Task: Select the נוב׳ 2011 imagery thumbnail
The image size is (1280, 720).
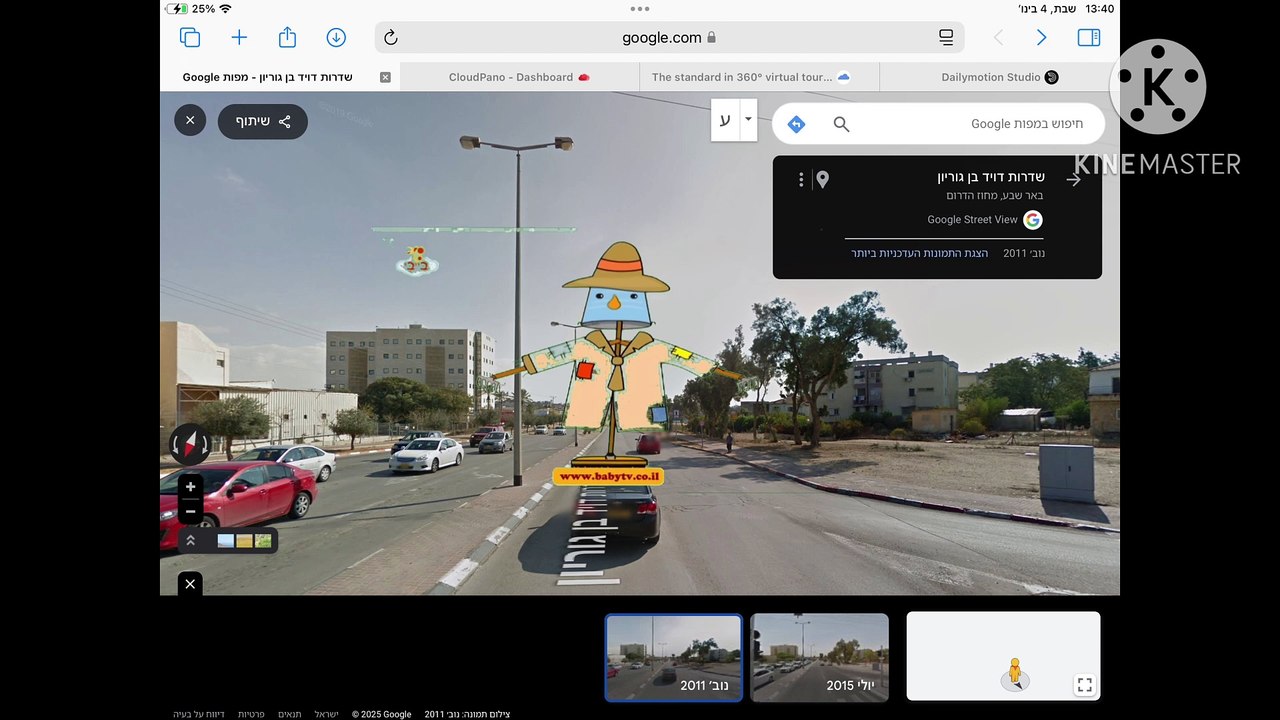Action: click(x=674, y=657)
